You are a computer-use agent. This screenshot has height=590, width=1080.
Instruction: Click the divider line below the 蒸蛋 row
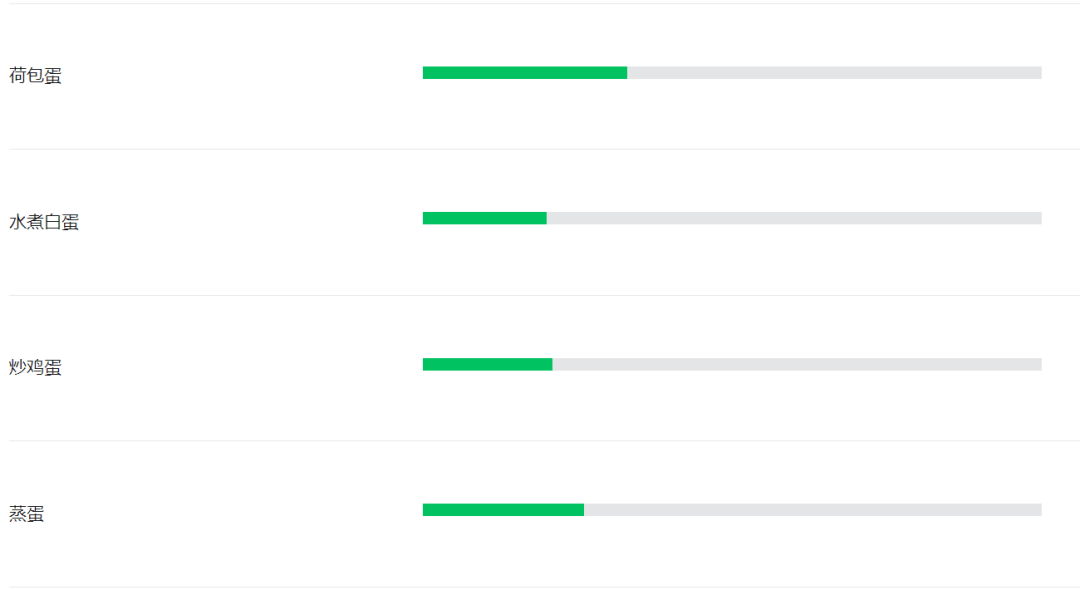(544, 587)
